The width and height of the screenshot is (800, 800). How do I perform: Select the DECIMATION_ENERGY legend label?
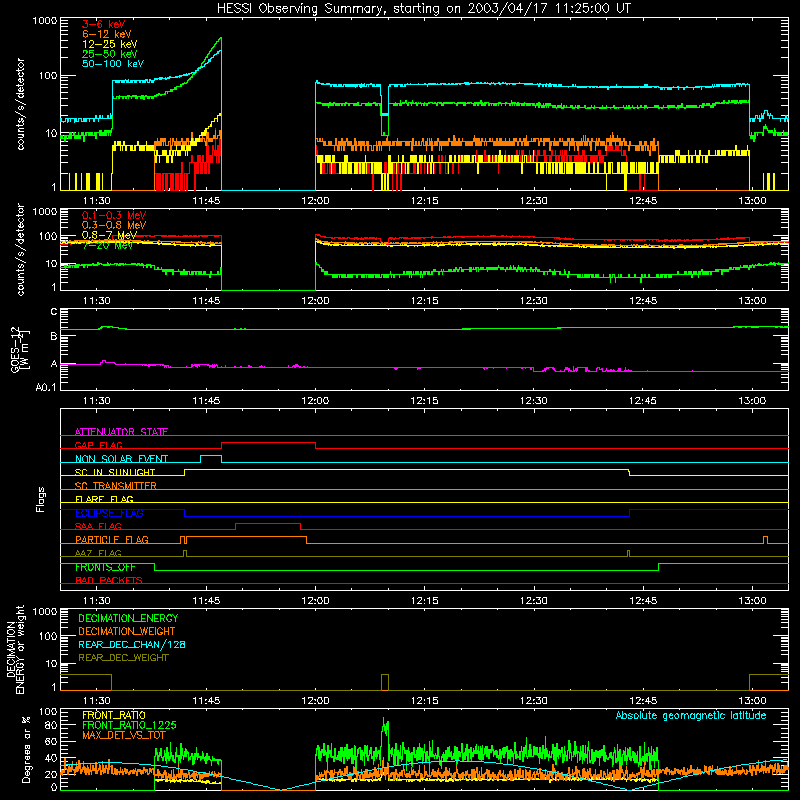[x=128, y=618]
